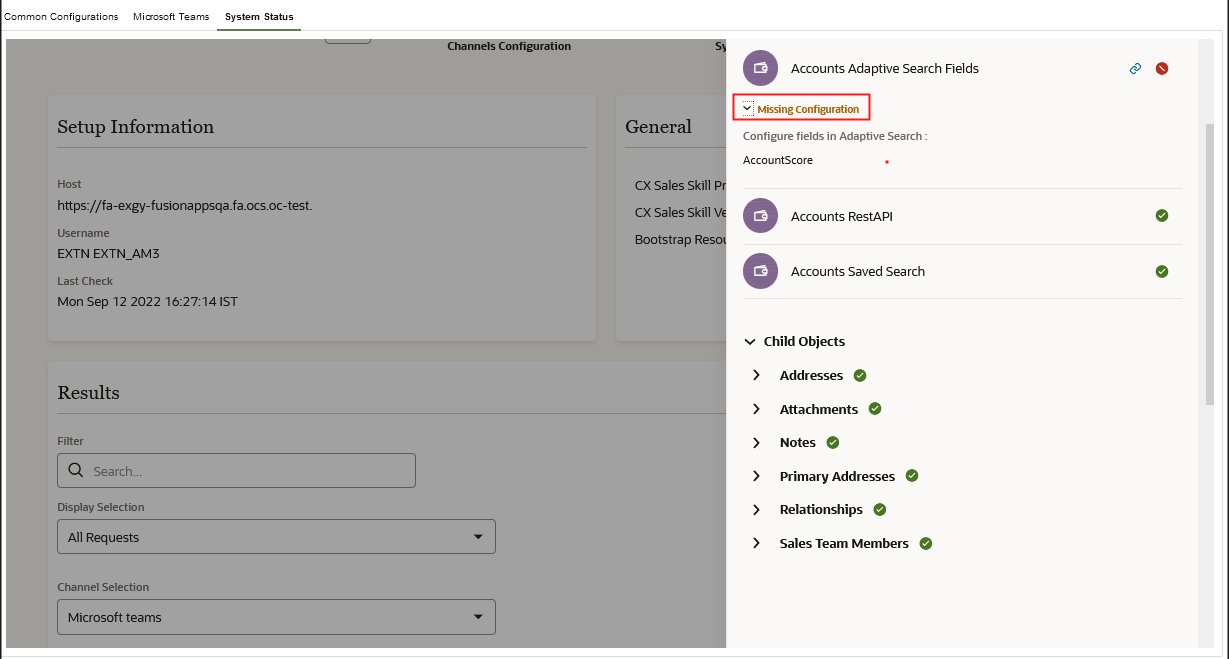Click the Accounts RestAPI label
The width and height of the screenshot is (1229, 659).
pyautogui.click(x=842, y=216)
